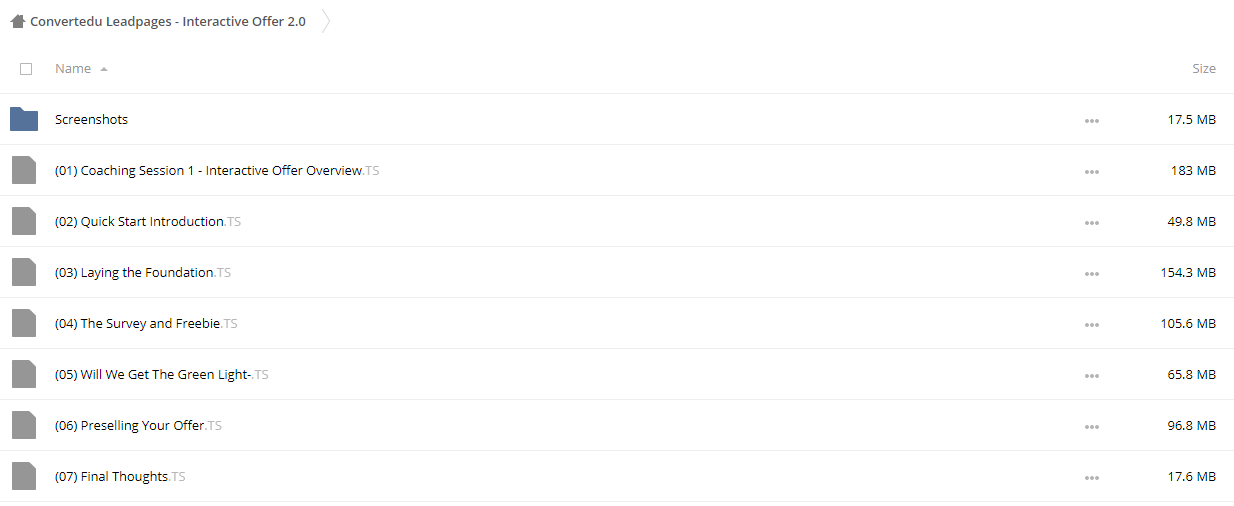This screenshot has width=1234, height=506.
Task: Open more options for Coaching Session 1
Action: [1091, 171]
